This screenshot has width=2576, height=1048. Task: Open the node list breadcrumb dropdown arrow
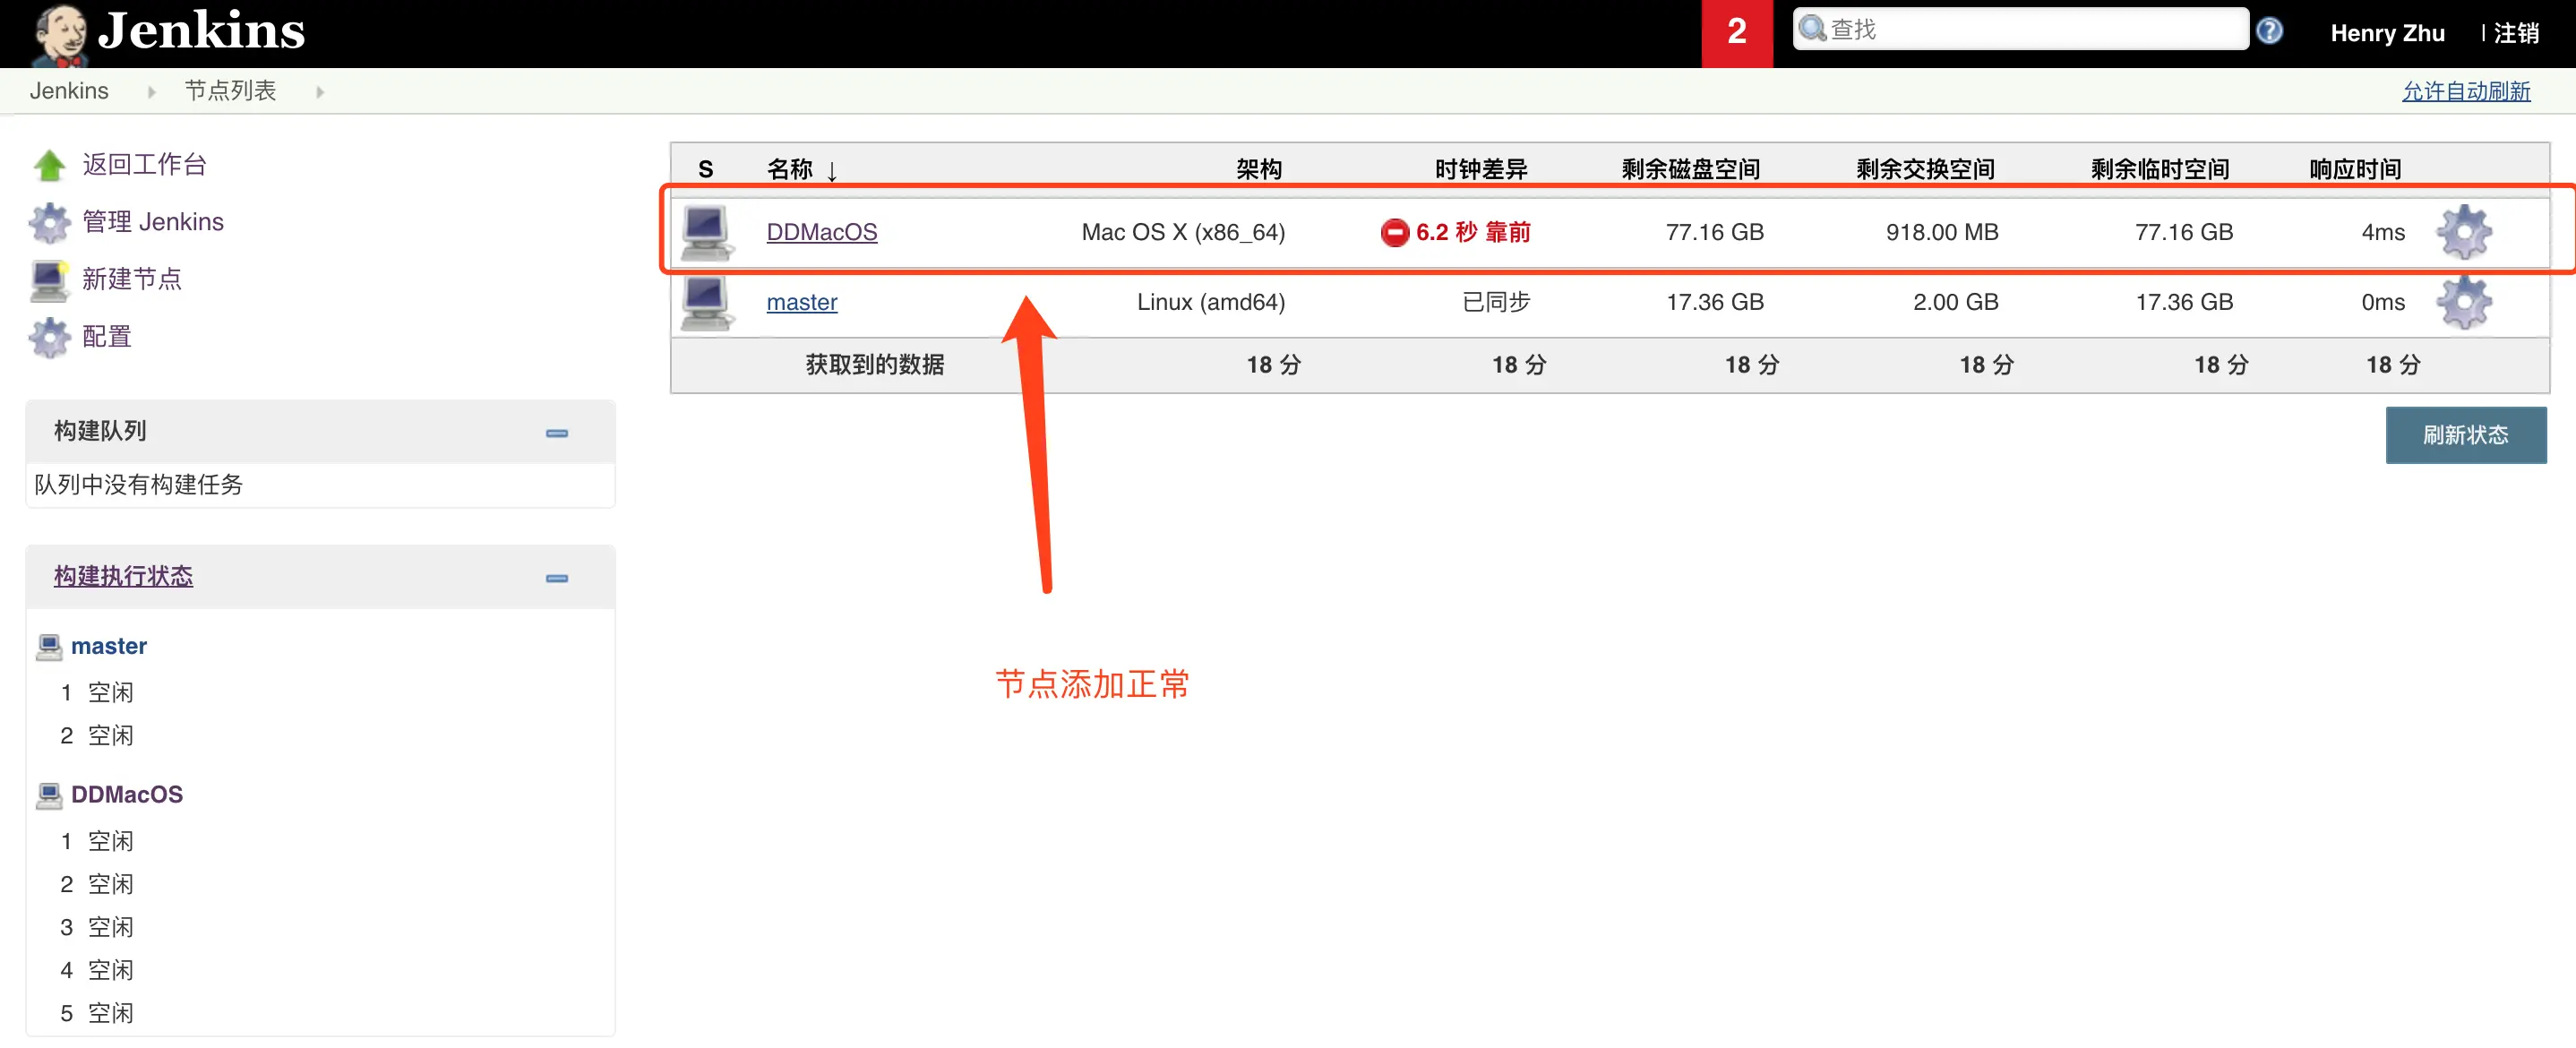pos(320,92)
